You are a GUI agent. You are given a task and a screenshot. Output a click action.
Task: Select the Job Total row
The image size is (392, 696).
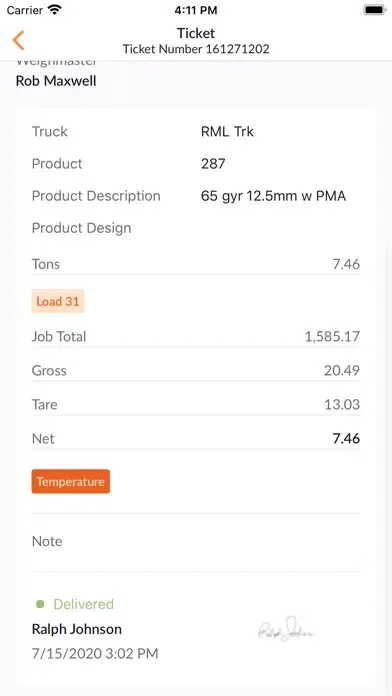196,336
